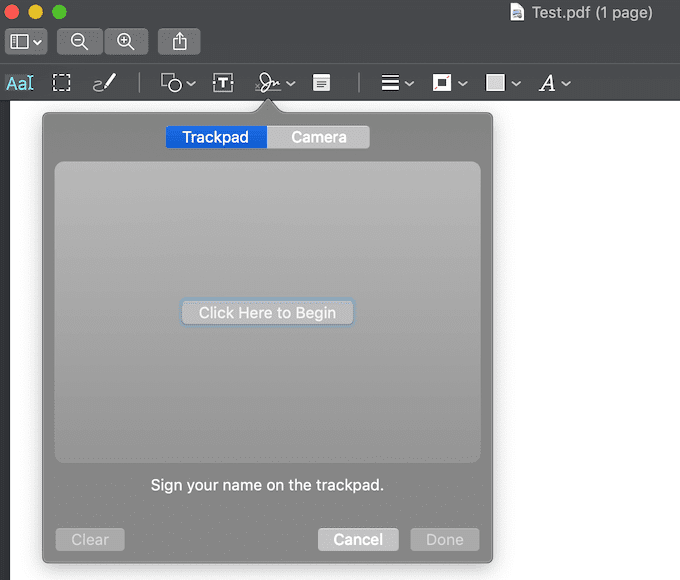Expand the Border Color dropdown arrow

[x=463, y=83]
